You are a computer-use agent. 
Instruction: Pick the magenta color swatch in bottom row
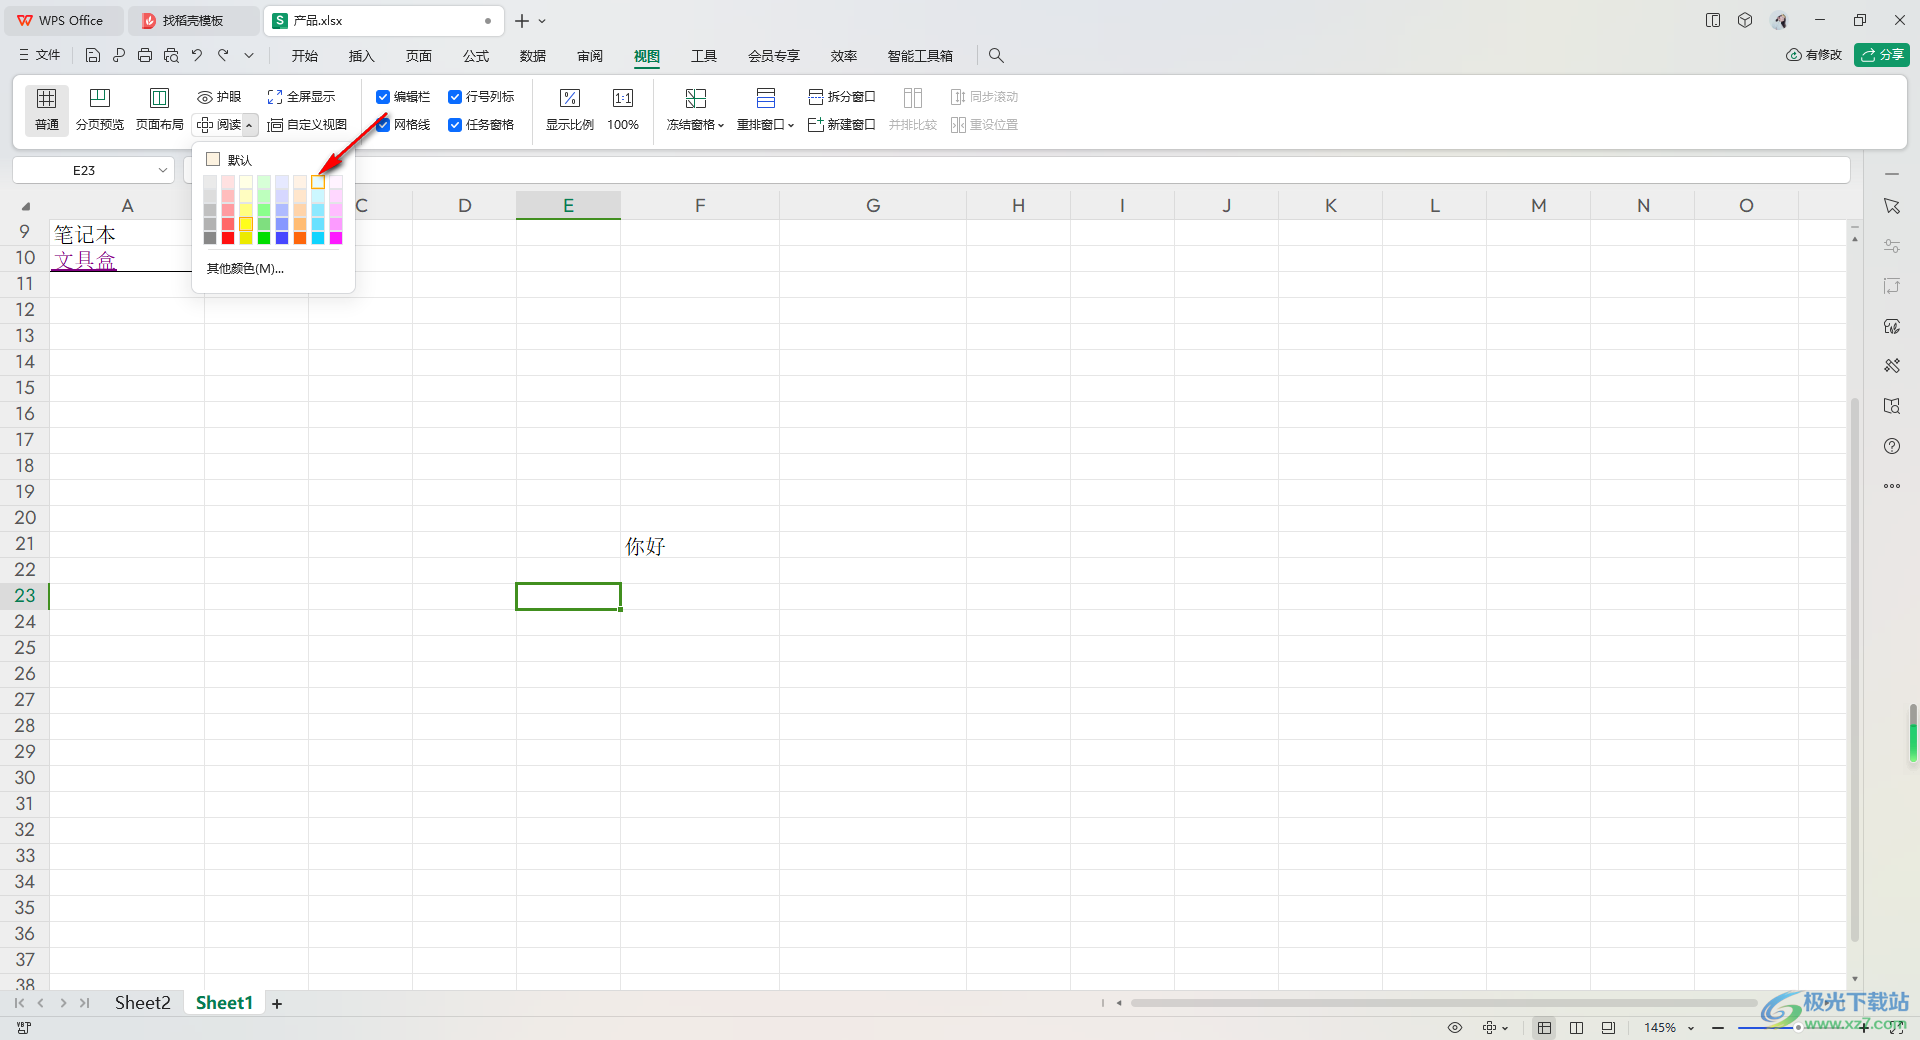tap(336, 238)
